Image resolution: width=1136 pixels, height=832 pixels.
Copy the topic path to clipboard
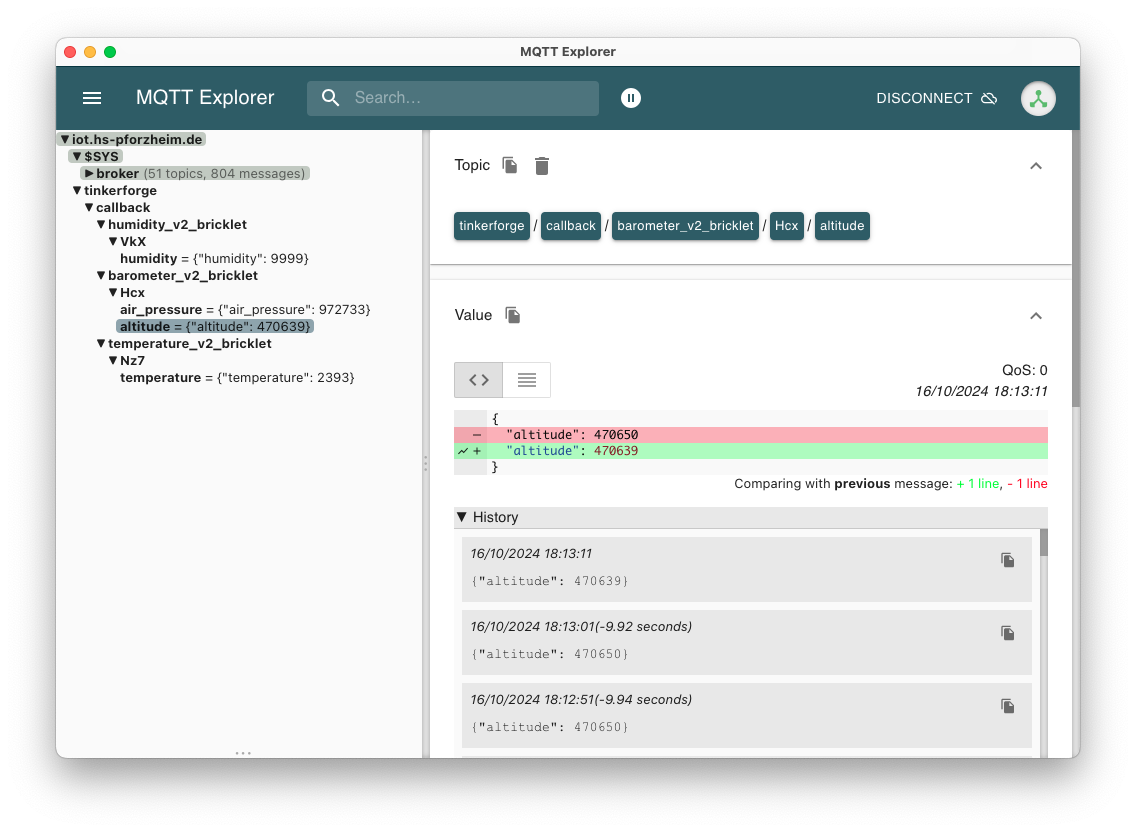(509, 165)
